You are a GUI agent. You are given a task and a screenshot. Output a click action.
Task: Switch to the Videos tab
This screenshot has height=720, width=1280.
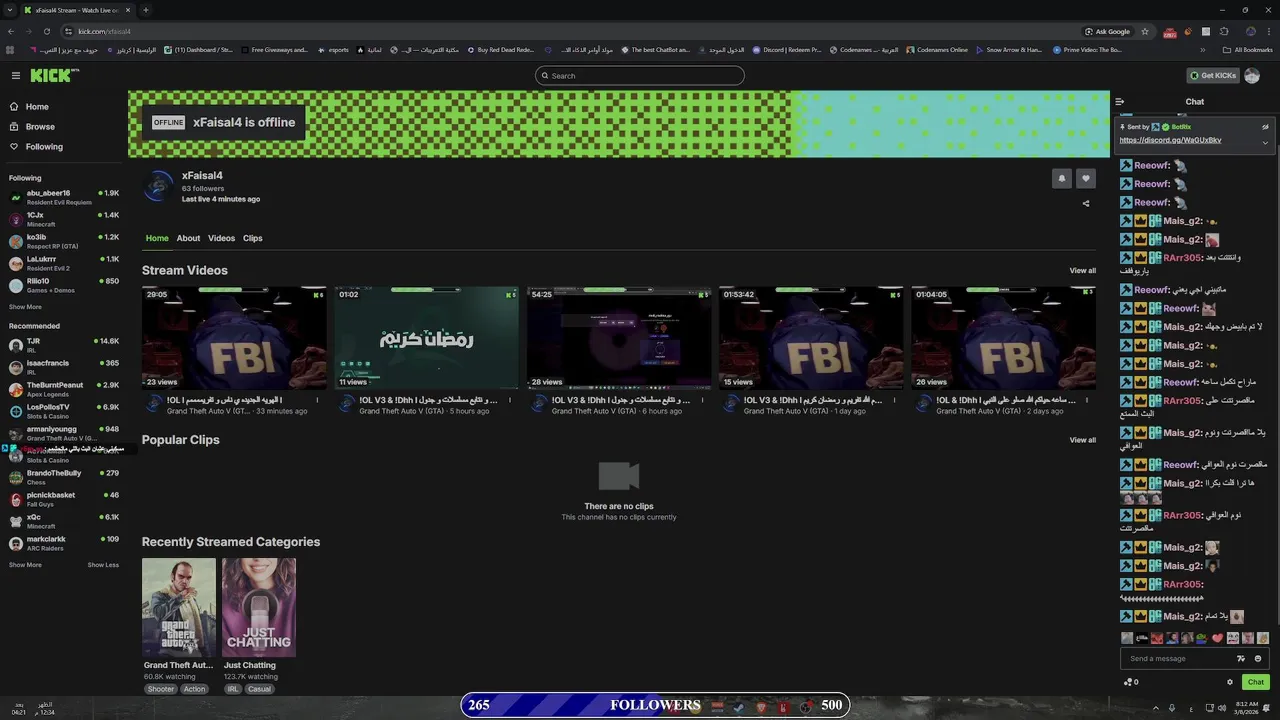coord(221,238)
